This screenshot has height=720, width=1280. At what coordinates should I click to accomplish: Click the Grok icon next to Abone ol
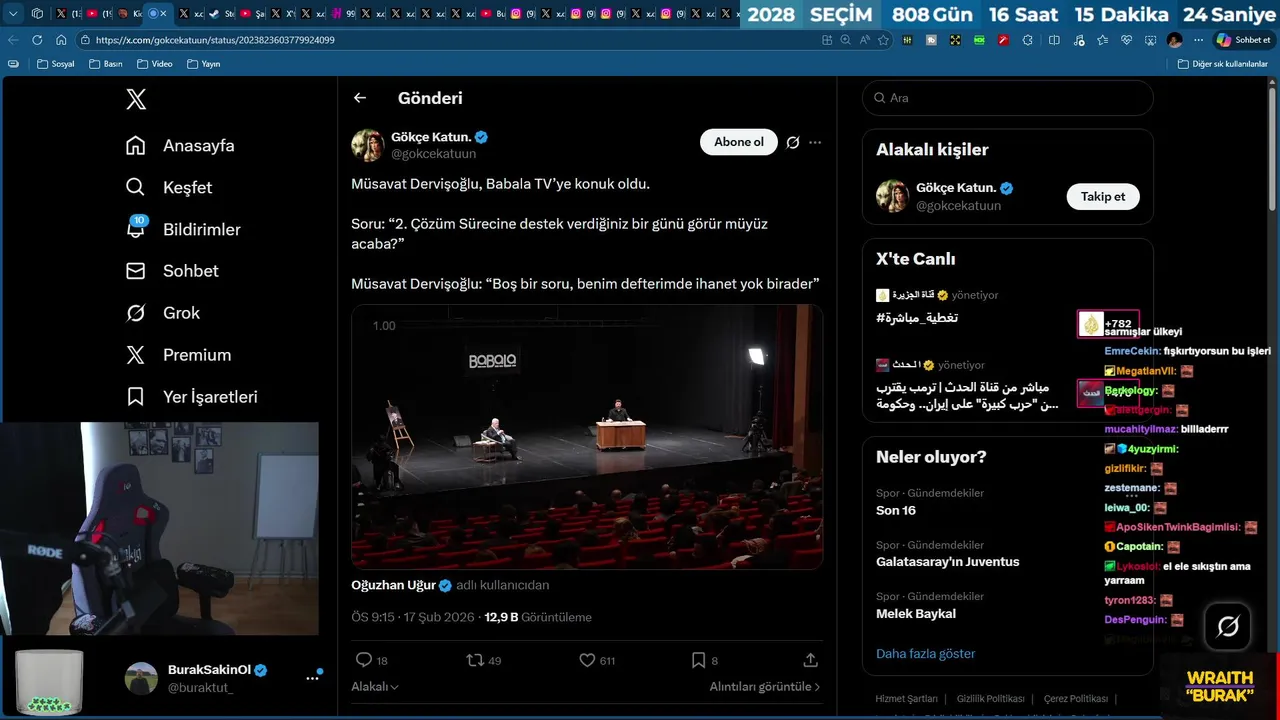793,142
